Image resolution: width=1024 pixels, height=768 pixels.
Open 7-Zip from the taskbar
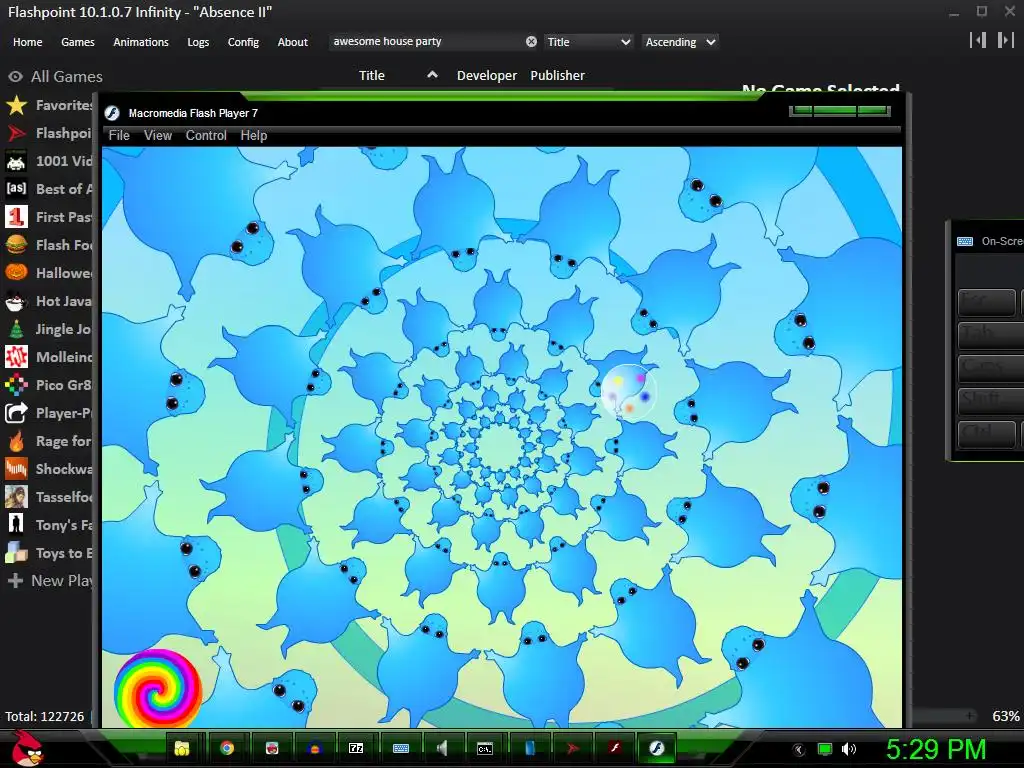[356, 748]
